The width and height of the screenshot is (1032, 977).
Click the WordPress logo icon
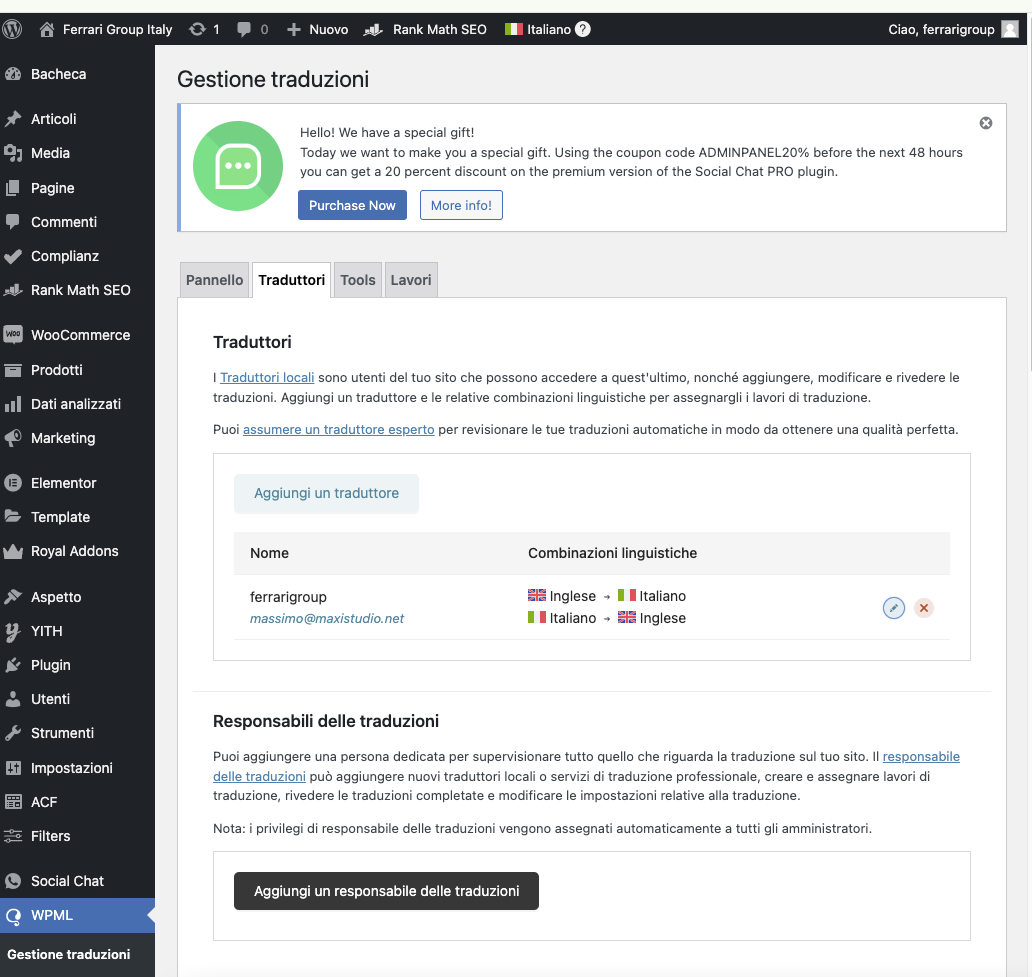click(12, 29)
